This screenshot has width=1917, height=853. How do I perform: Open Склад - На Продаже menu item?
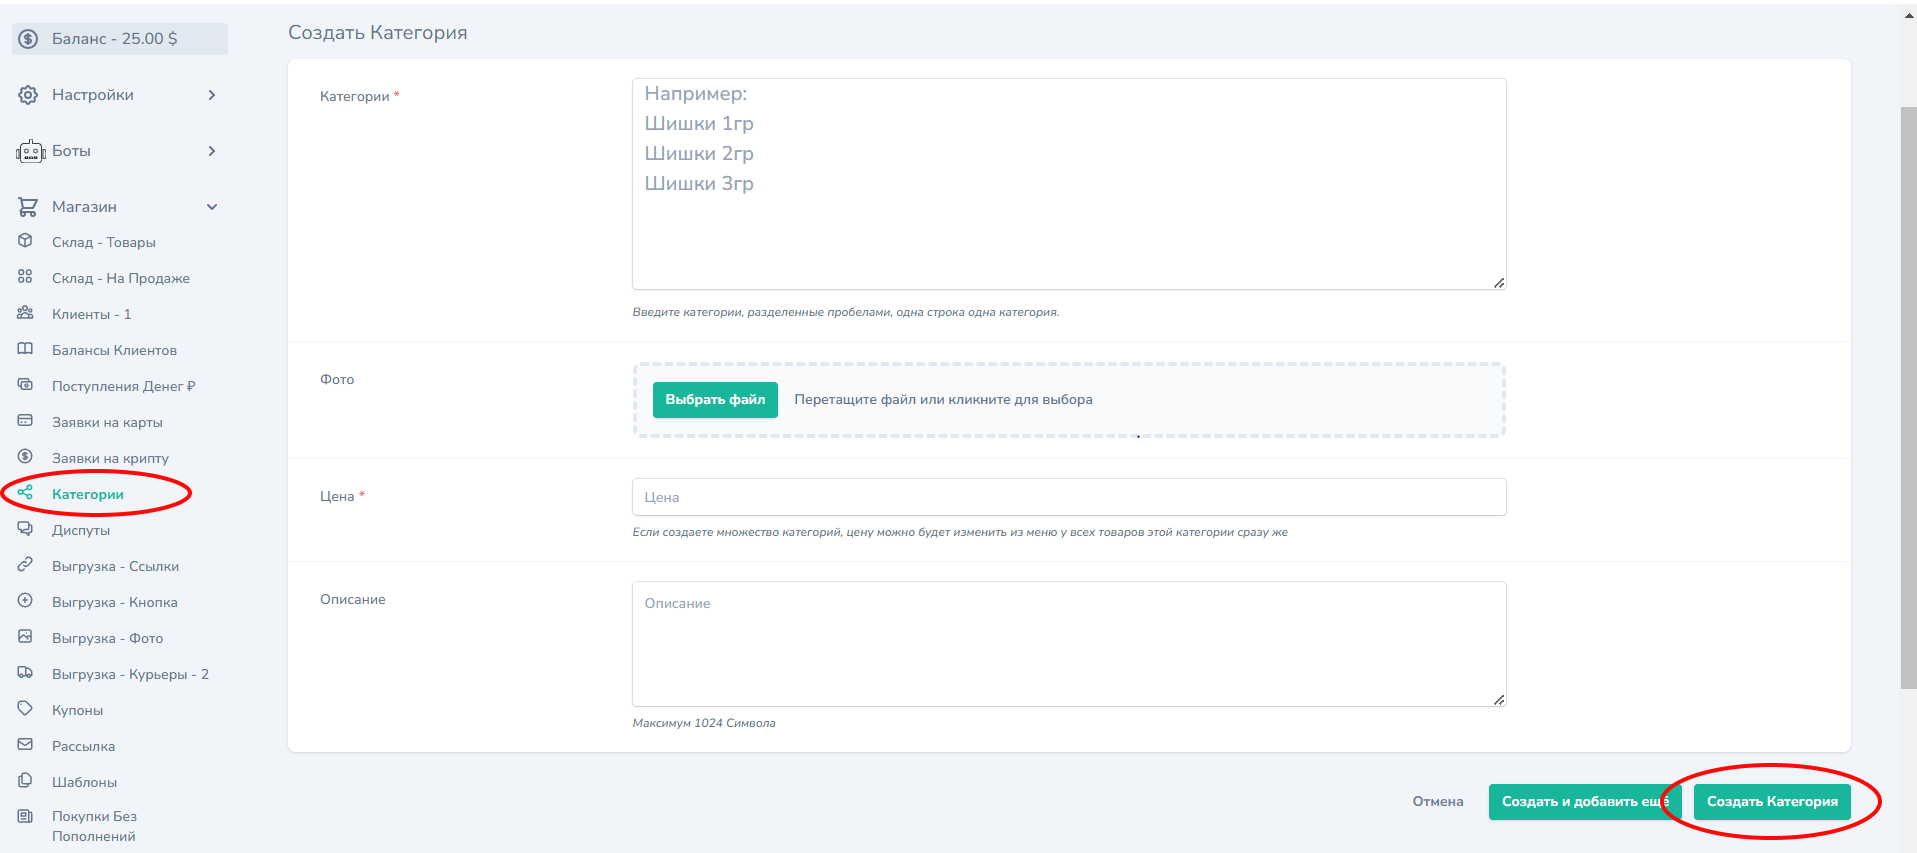click(121, 278)
